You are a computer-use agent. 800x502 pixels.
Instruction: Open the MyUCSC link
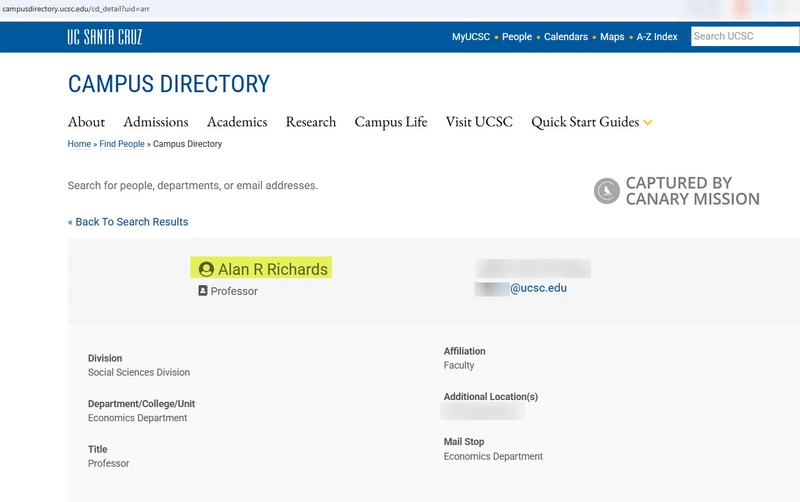(470, 37)
